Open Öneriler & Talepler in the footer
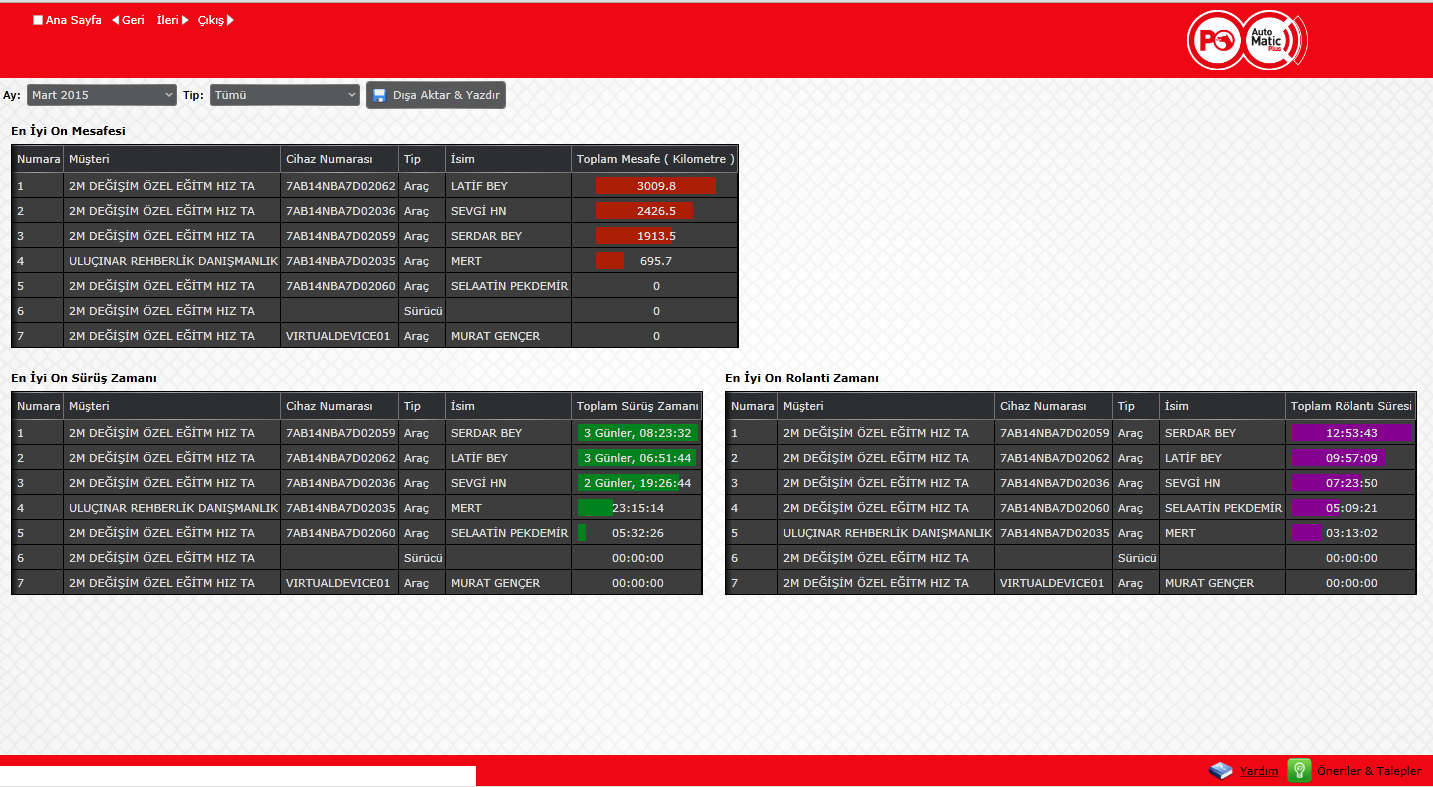The width and height of the screenshot is (1433, 787). (x=1369, y=771)
